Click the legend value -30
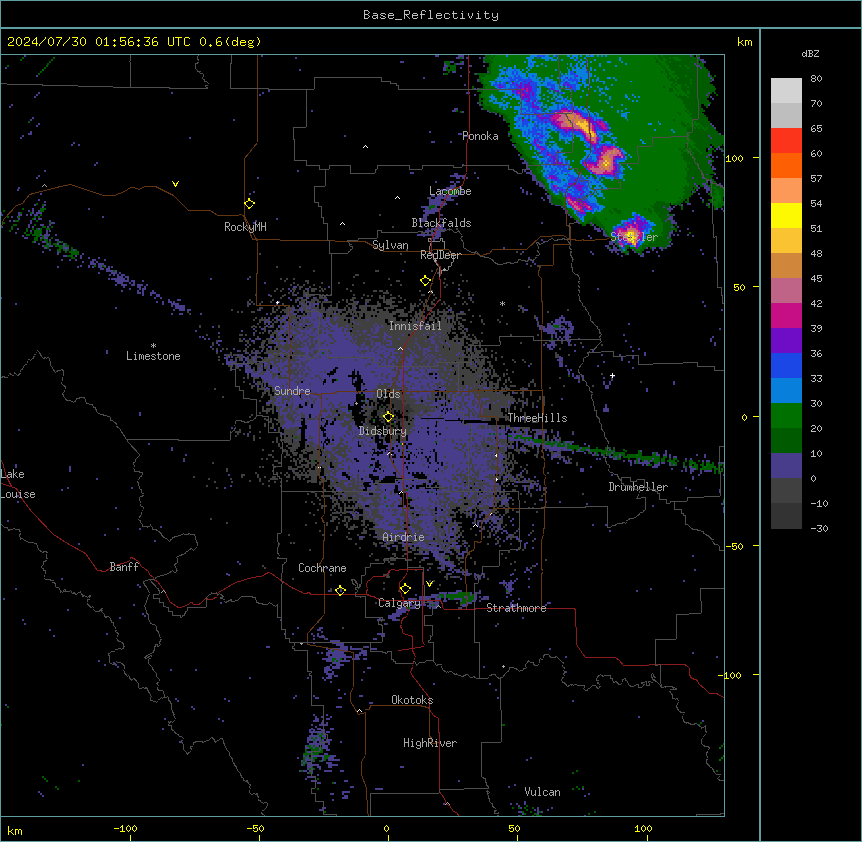 point(819,528)
